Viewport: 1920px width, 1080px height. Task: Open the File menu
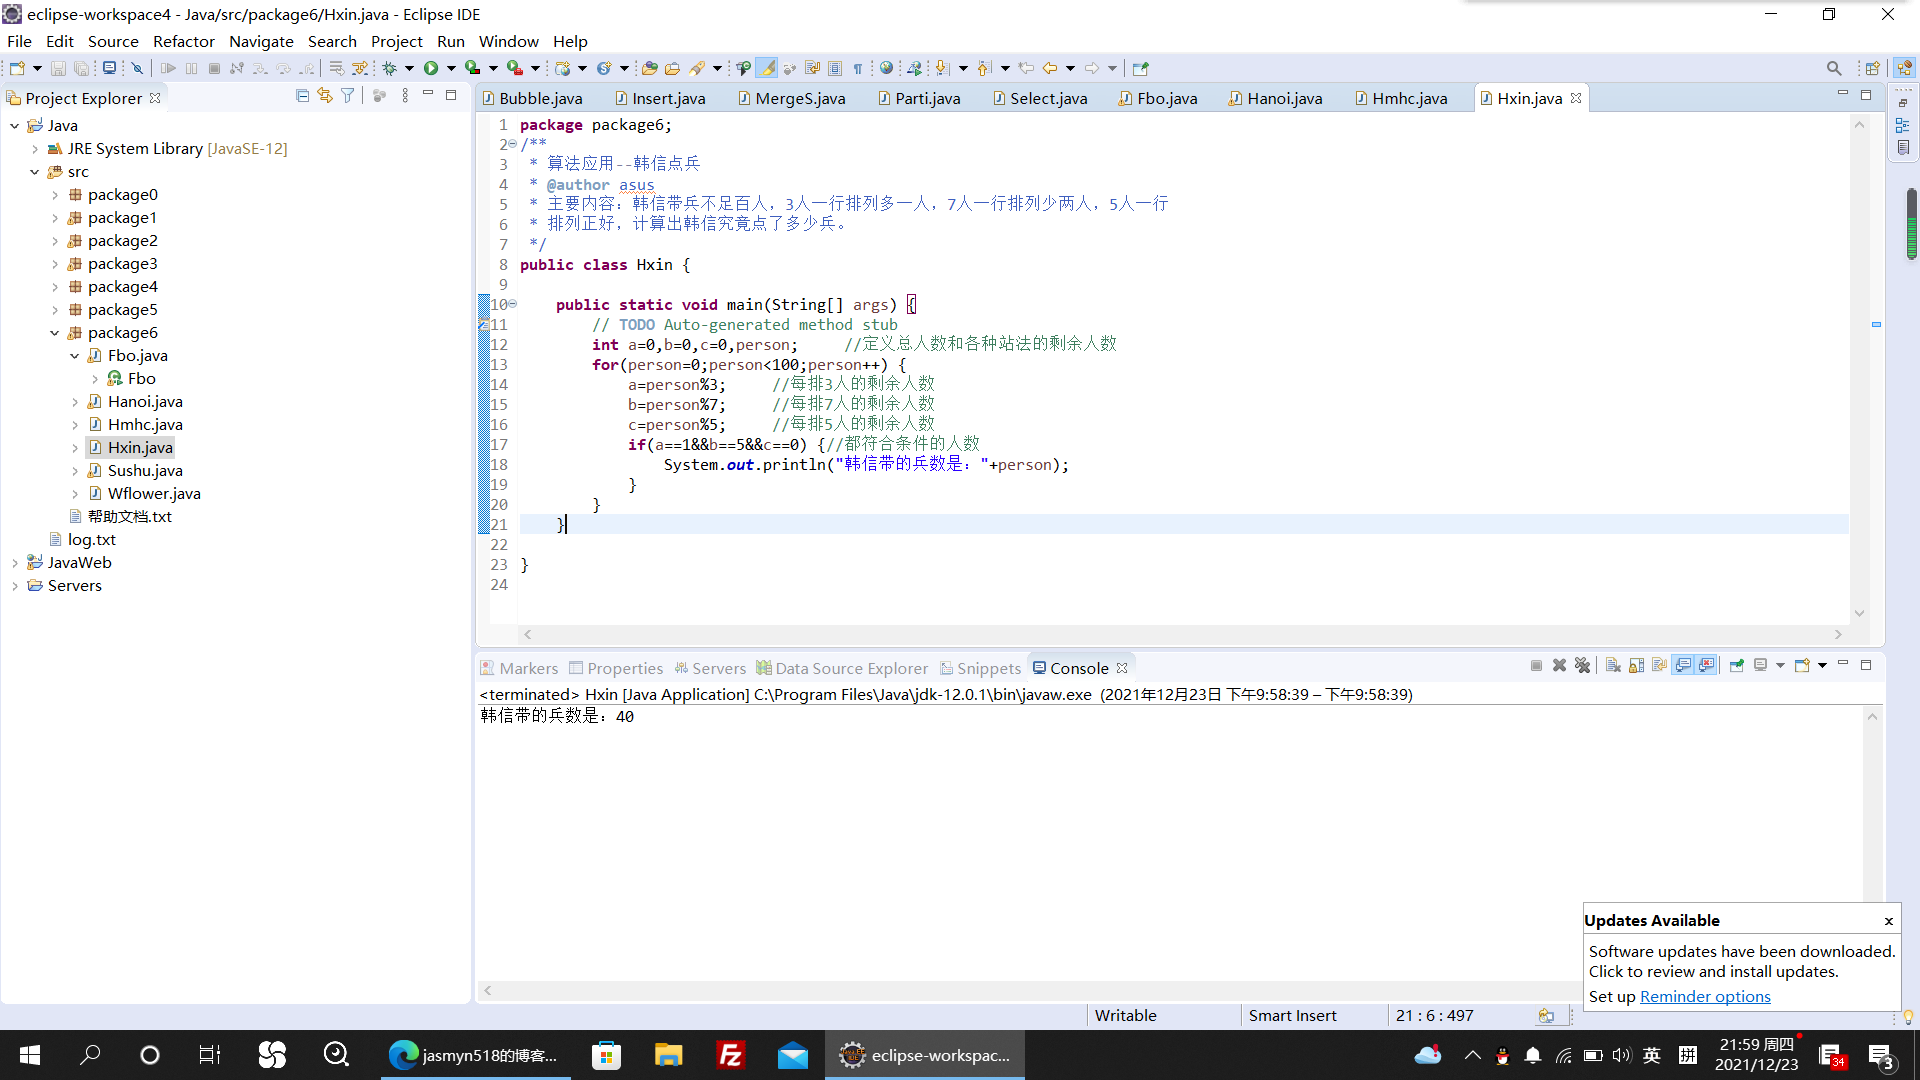19,41
